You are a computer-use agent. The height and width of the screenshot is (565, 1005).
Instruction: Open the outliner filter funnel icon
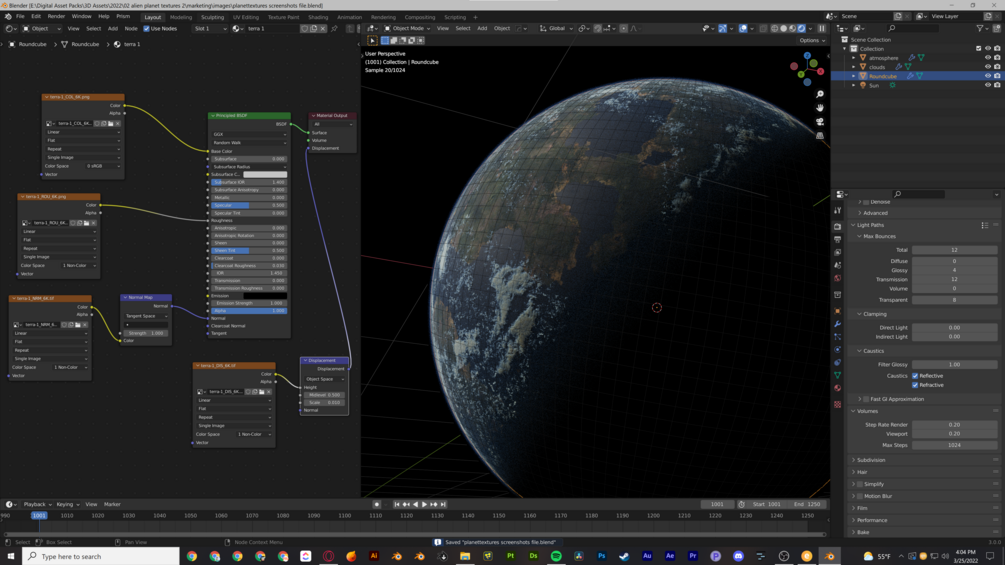pyautogui.click(x=980, y=28)
